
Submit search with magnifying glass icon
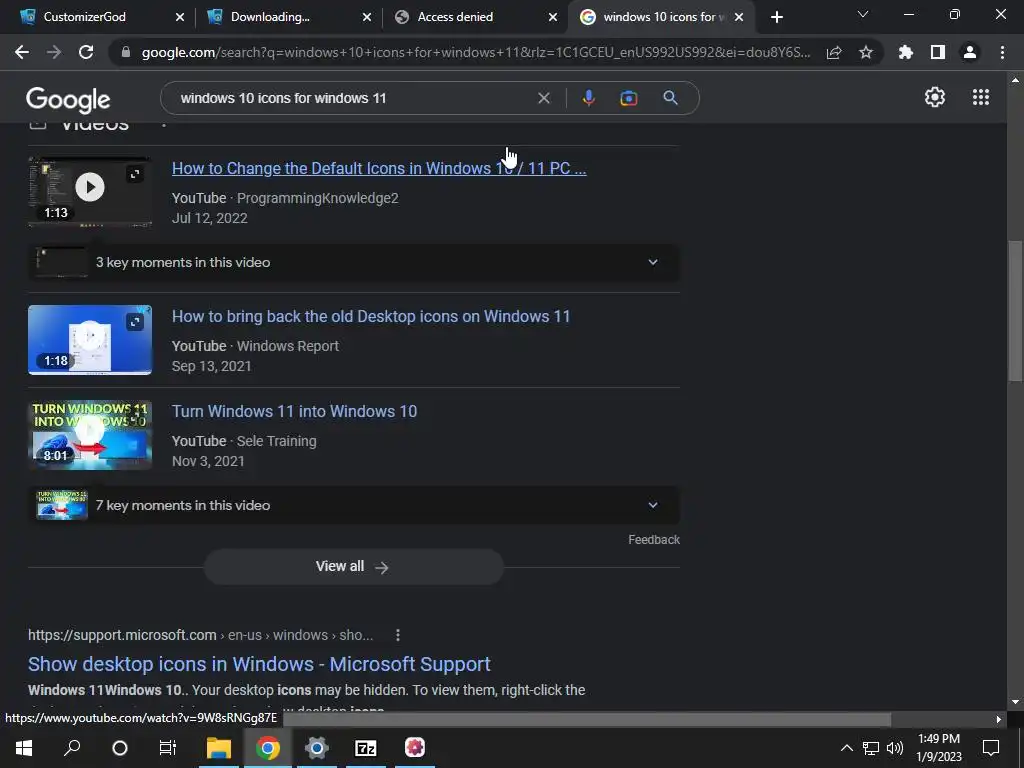[670, 98]
